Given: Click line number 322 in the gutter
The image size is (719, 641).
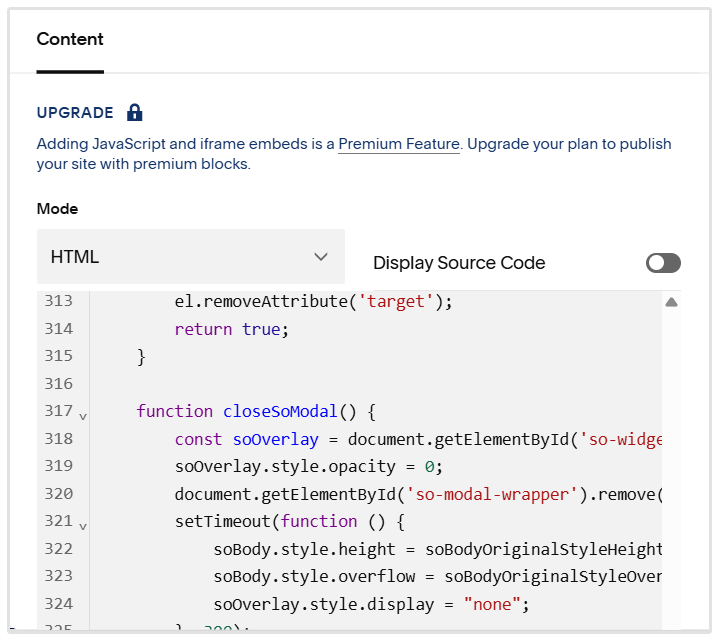Looking at the screenshot, I should pos(59,549).
